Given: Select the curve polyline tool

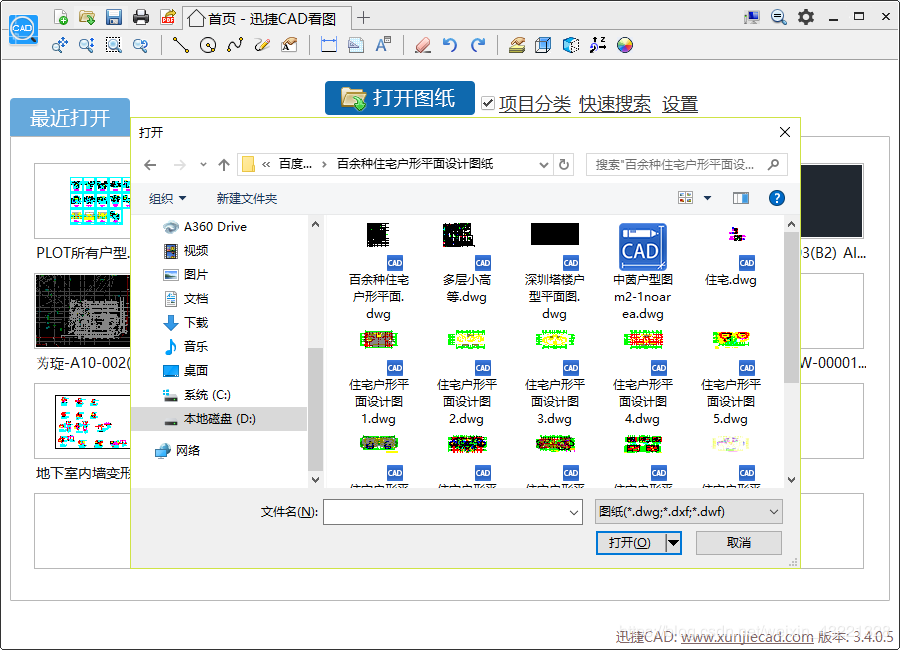Looking at the screenshot, I should tap(235, 45).
